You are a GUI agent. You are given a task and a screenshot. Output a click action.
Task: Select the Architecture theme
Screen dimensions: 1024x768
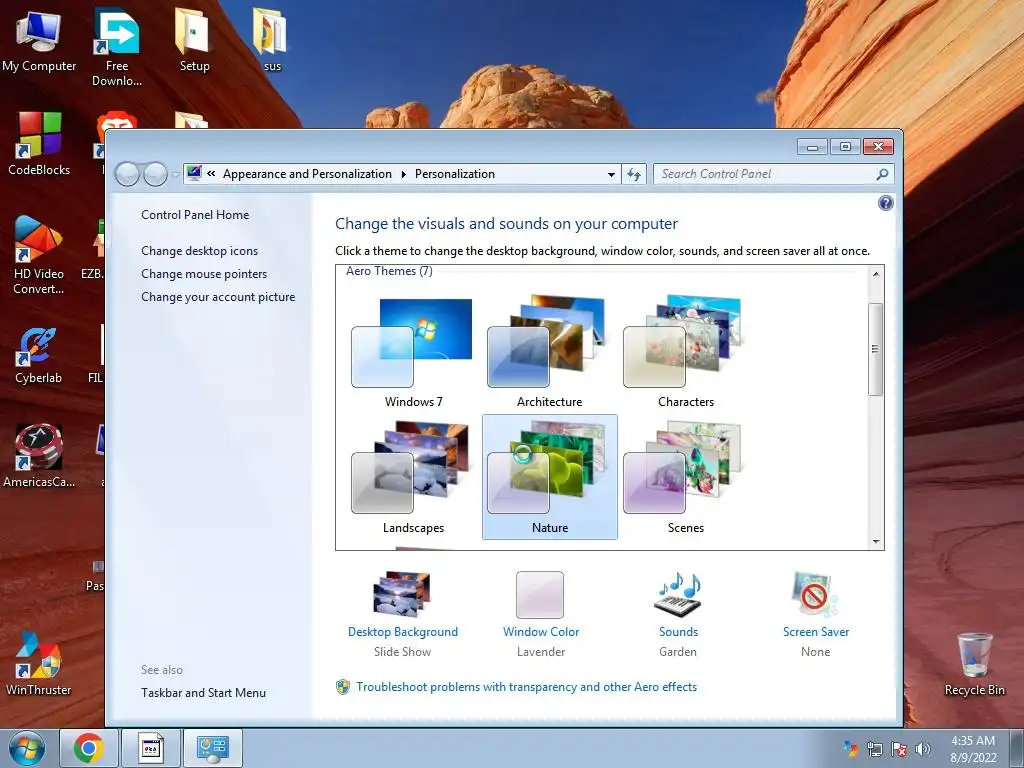click(549, 353)
